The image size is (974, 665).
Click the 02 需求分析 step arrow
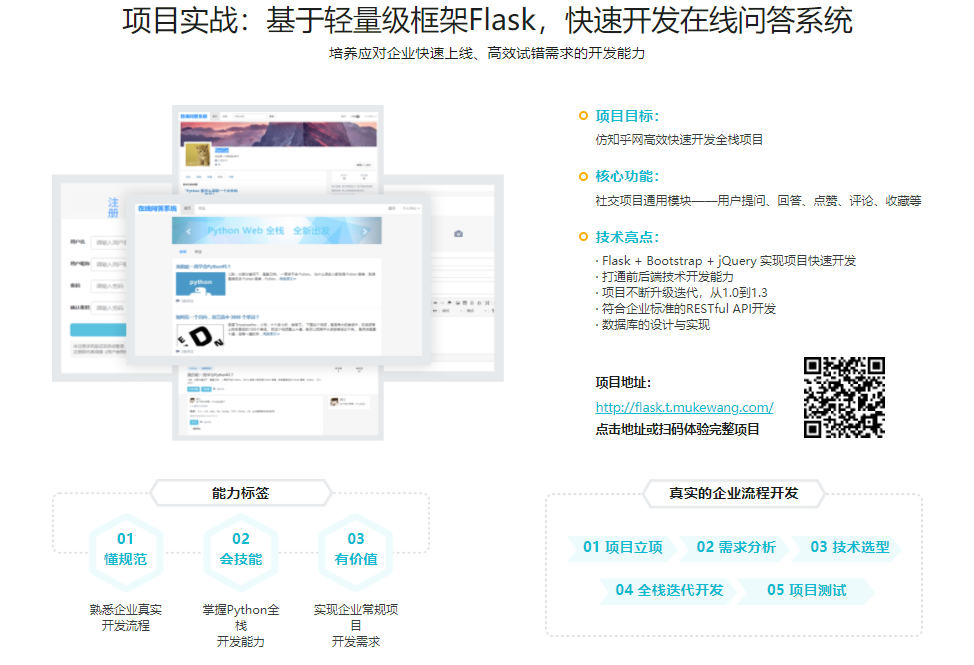coord(736,547)
